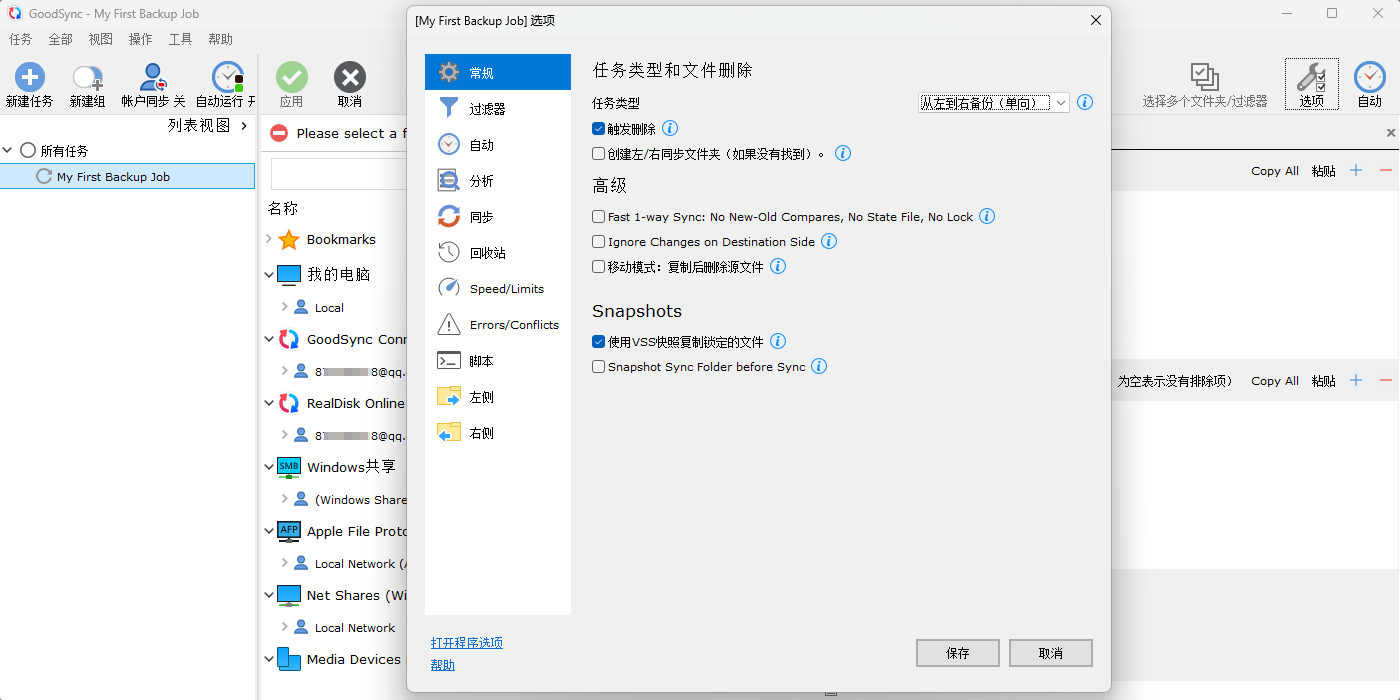Open the 视图 menu

(100, 39)
